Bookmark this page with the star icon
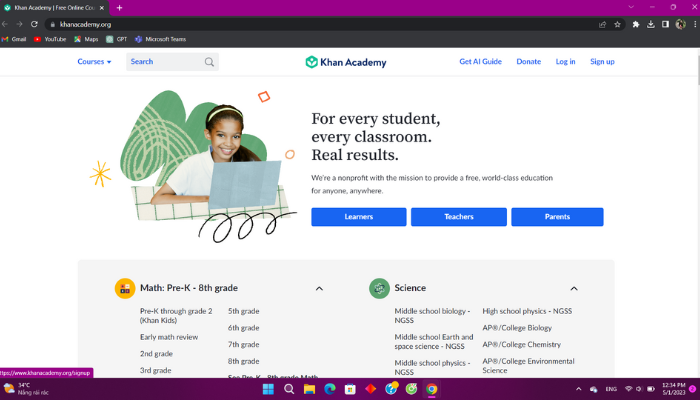Screen dimensions: 700x400 pyautogui.click(x=617, y=25)
